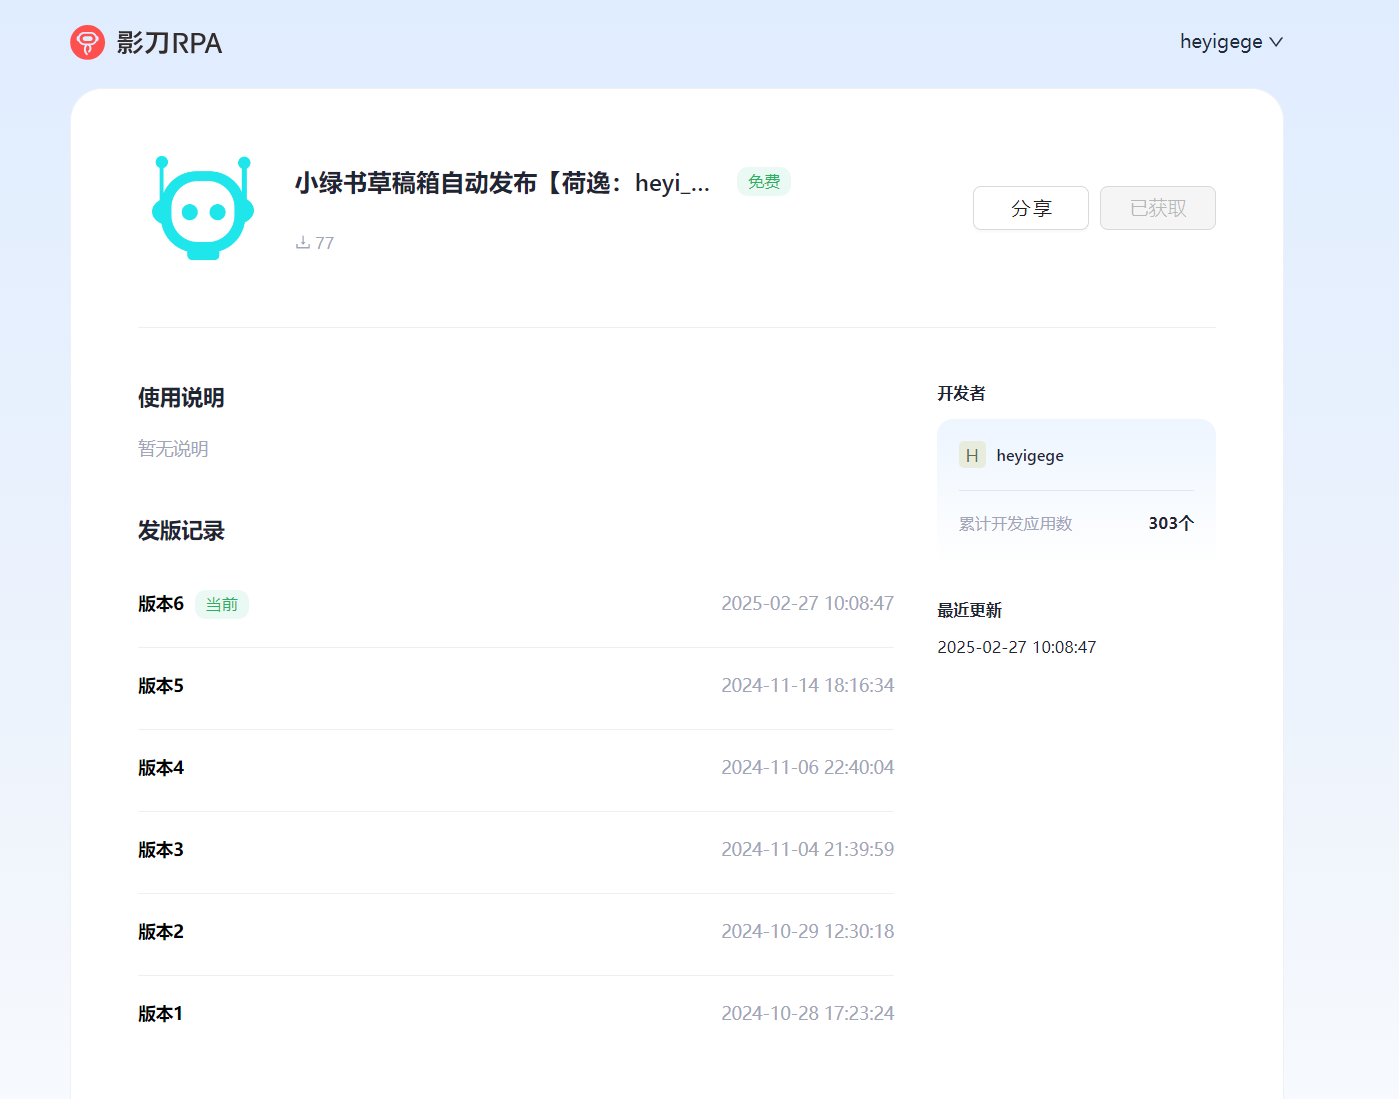The width and height of the screenshot is (1399, 1099).
Task: Click timestamp 2024-11-04 21:39:59
Action: [808, 850]
